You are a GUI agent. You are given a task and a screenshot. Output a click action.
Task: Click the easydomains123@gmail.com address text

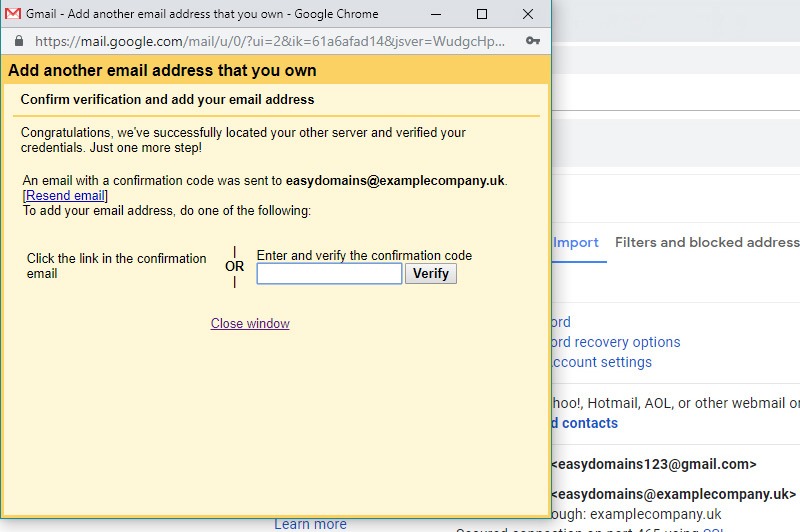pyautogui.click(x=654, y=464)
